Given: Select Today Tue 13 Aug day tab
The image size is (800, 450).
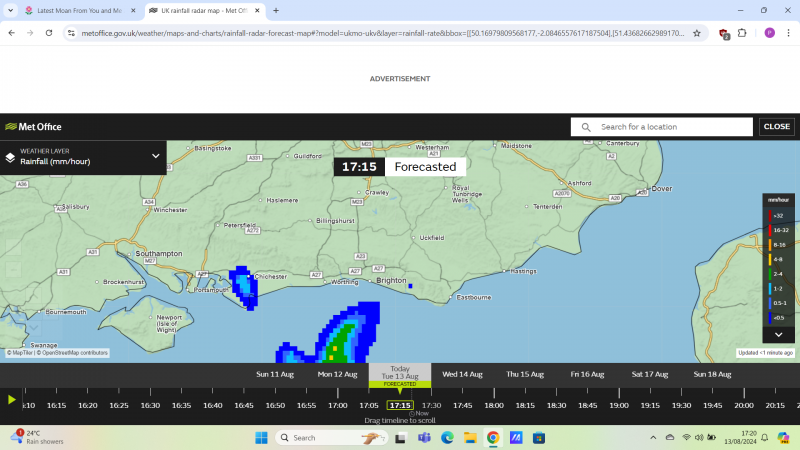Looking at the screenshot, I should point(400,375).
